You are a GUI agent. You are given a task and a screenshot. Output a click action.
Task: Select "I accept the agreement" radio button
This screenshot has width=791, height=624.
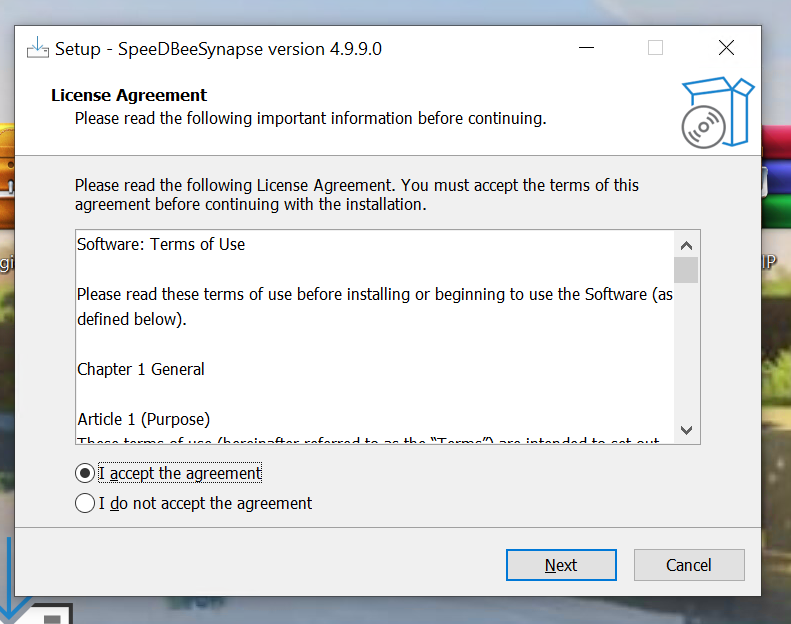click(85, 473)
